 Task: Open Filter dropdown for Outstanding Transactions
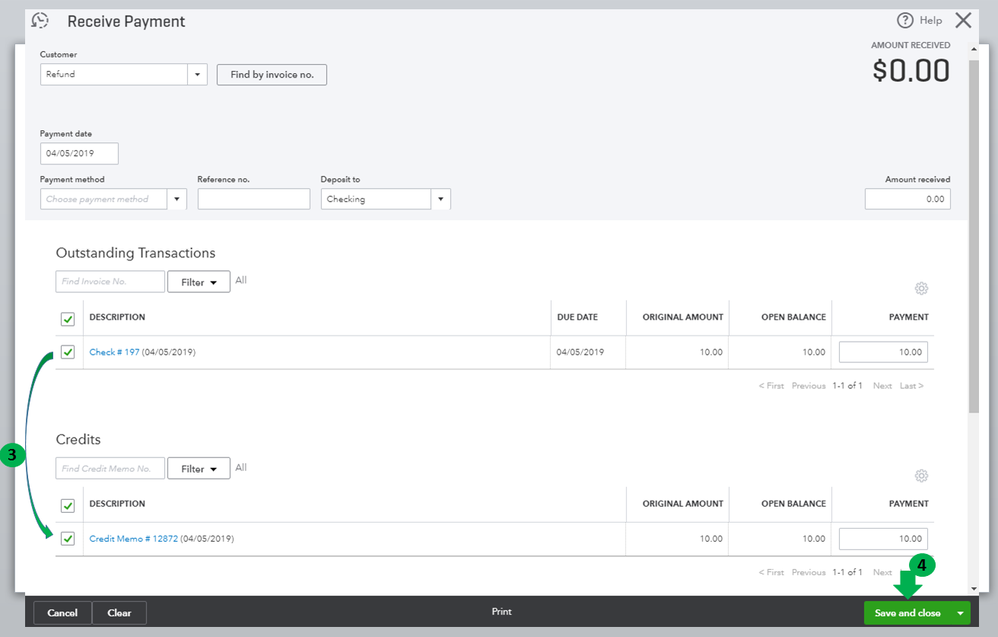198,282
